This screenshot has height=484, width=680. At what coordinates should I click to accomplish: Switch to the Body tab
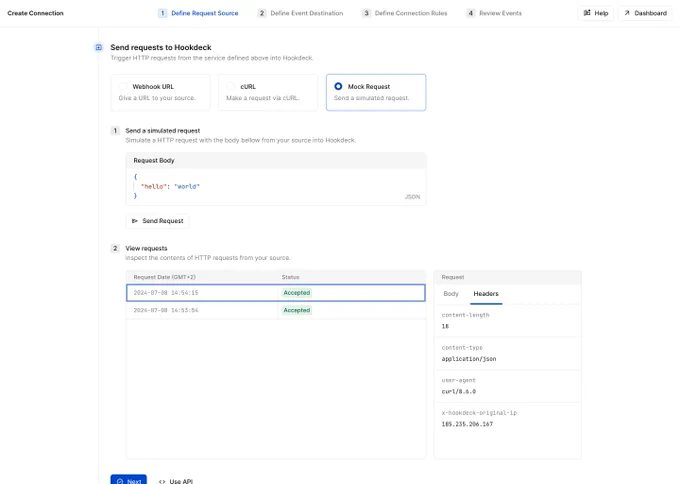point(451,294)
